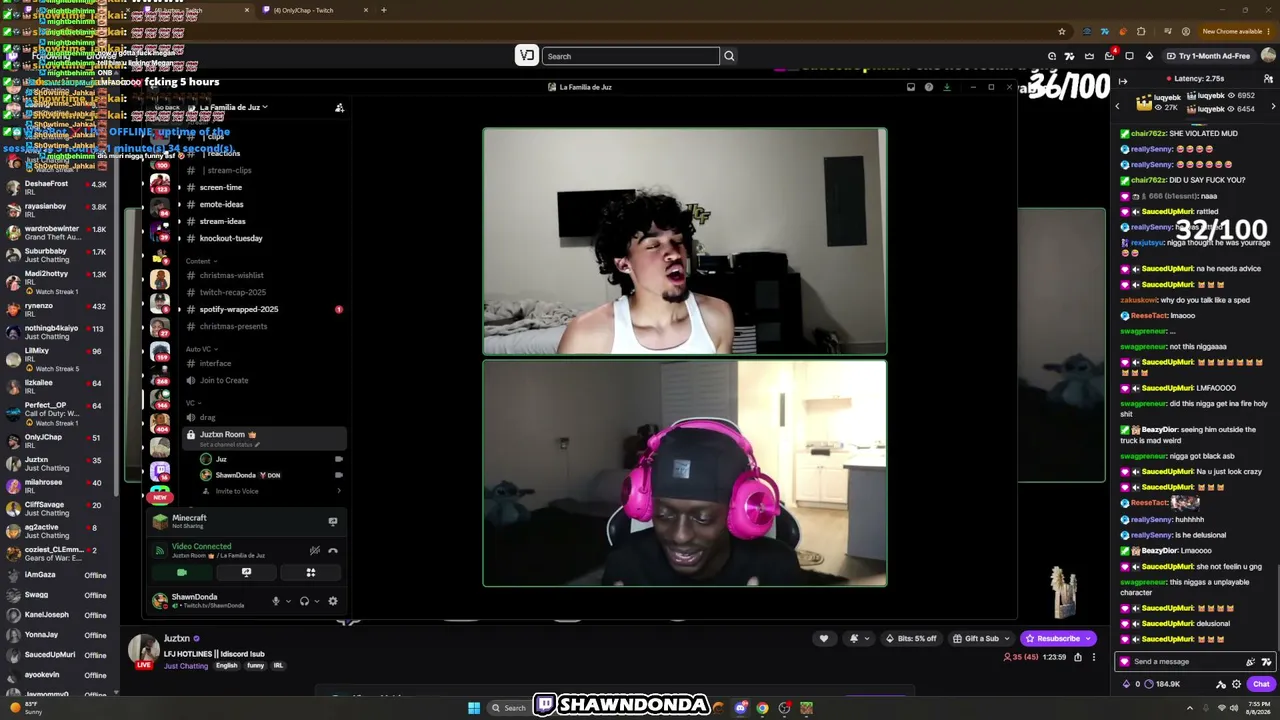Screen dimensions: 1280x720
Task: Deafen headphones in Discord user panel
Action: pos(304,601)
